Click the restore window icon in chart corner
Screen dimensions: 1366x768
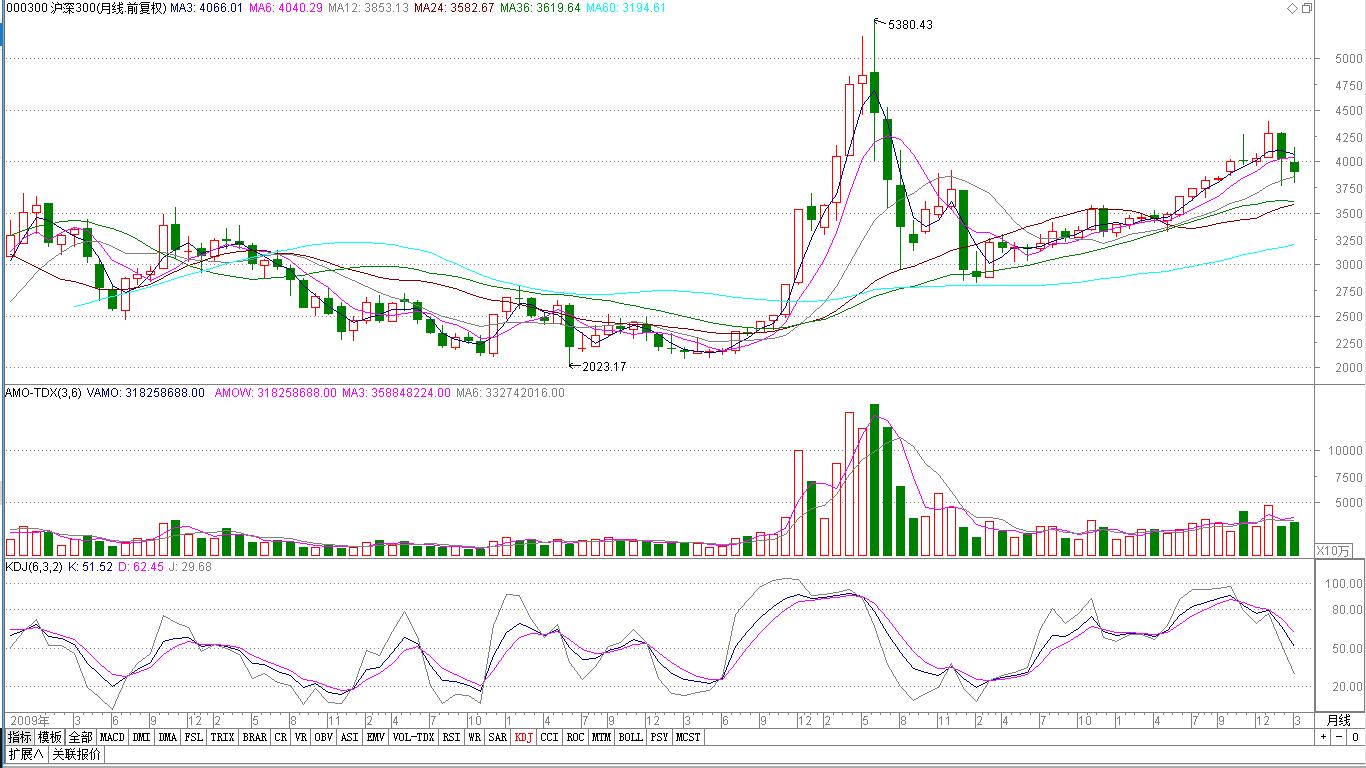click(x=1306, y=8)
